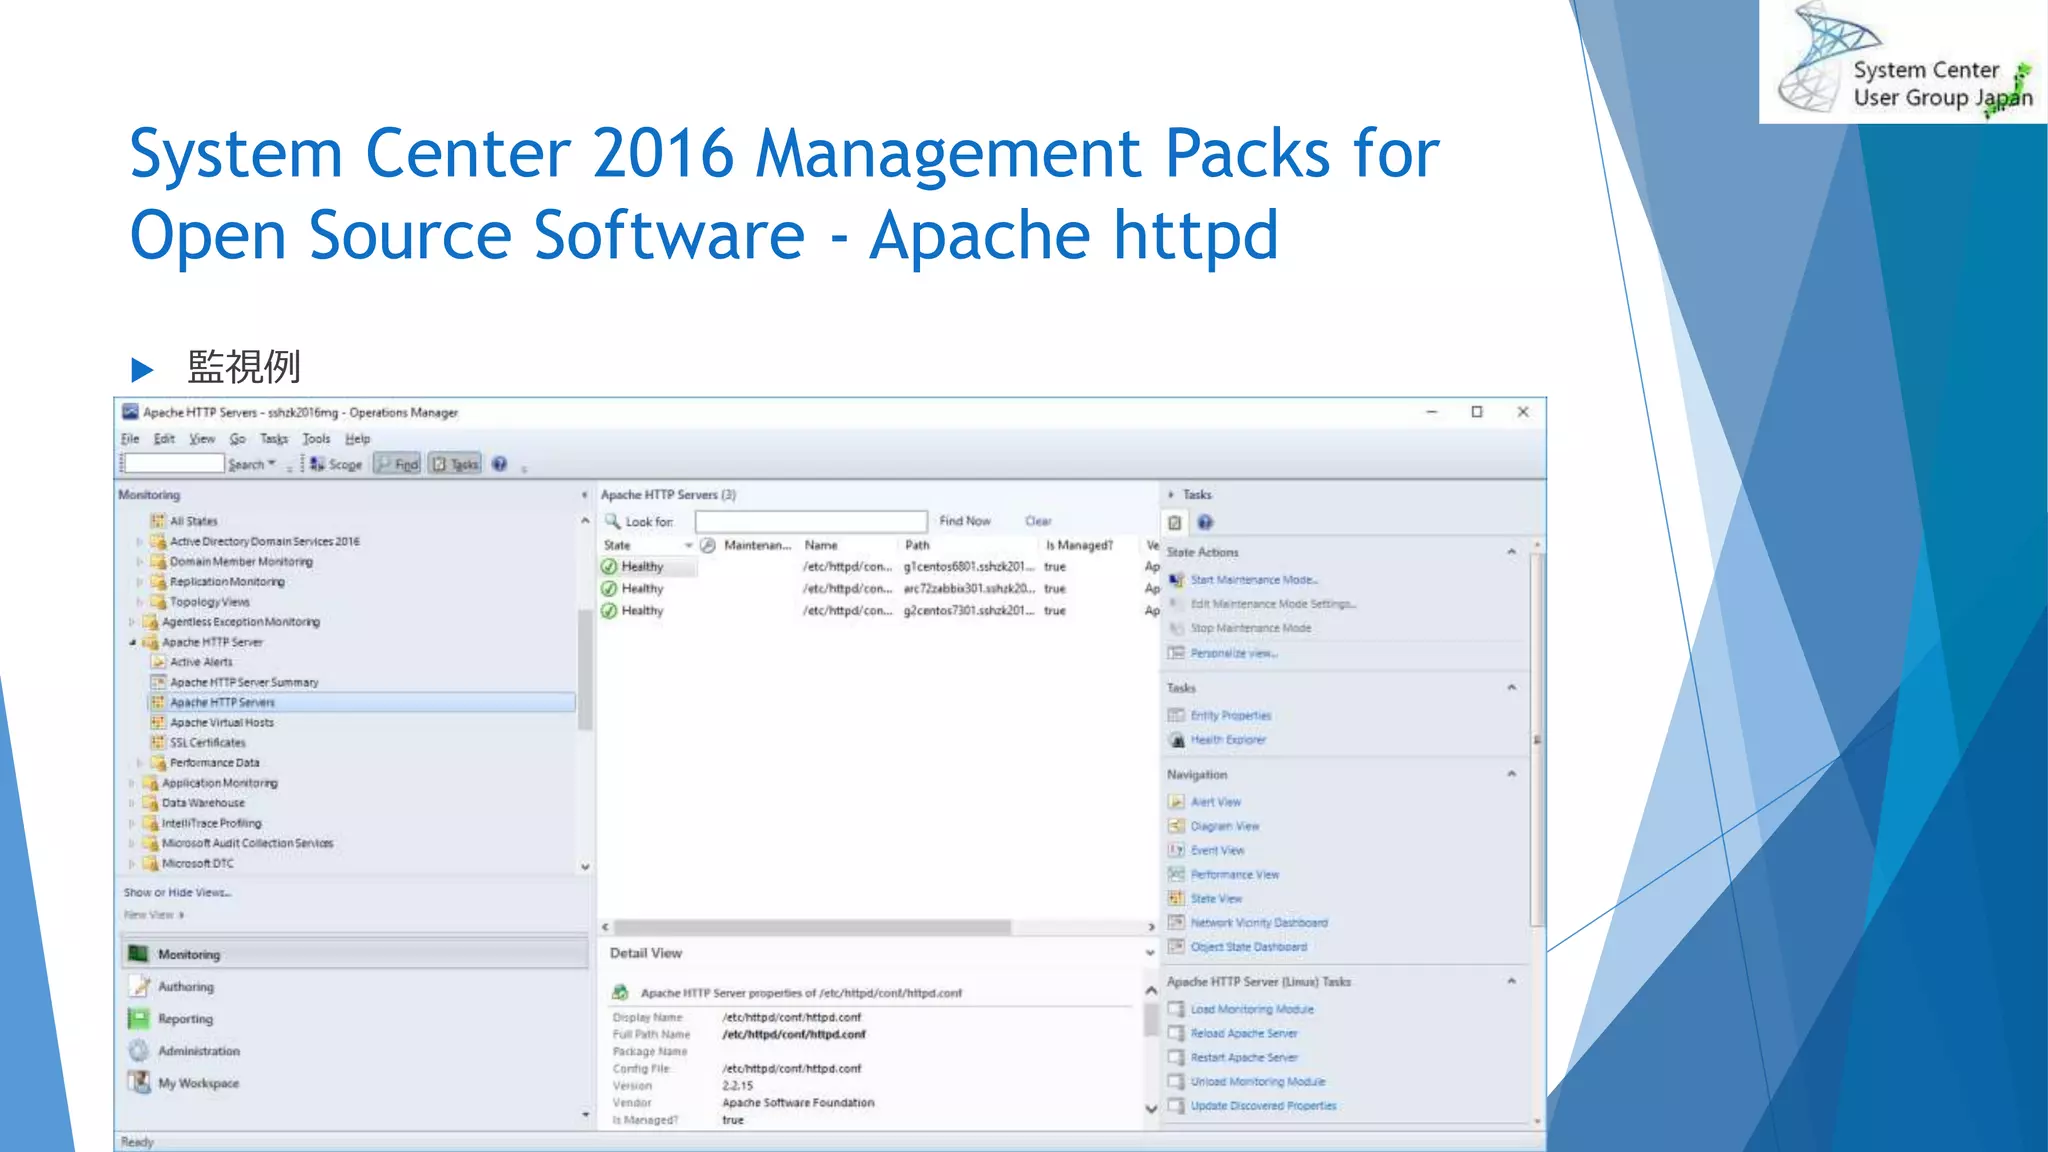The image size is (2048, 1152).
Task: Run Restart Apache Server task
Action: 1243,1058
